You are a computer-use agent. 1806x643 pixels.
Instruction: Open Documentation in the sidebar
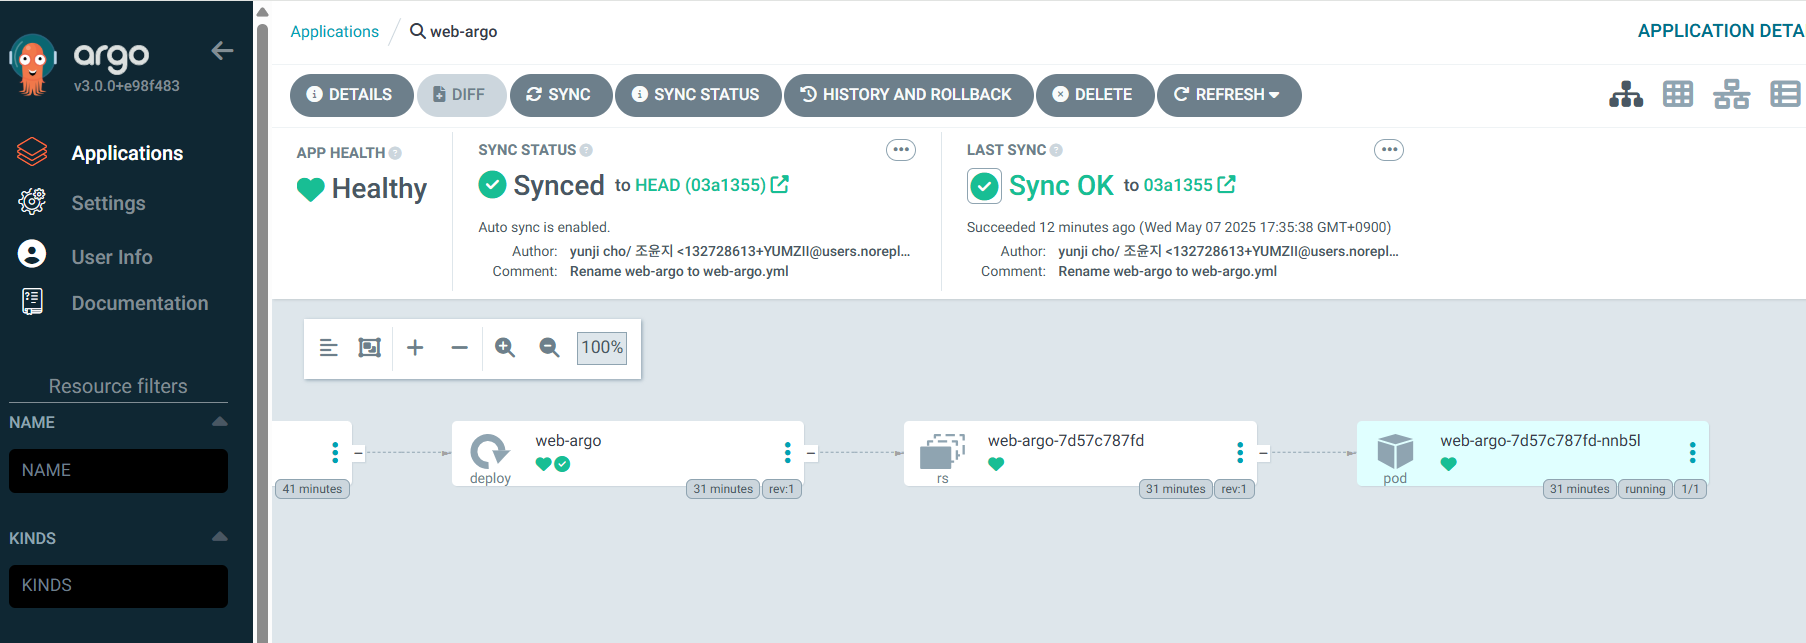coord(140,303)
